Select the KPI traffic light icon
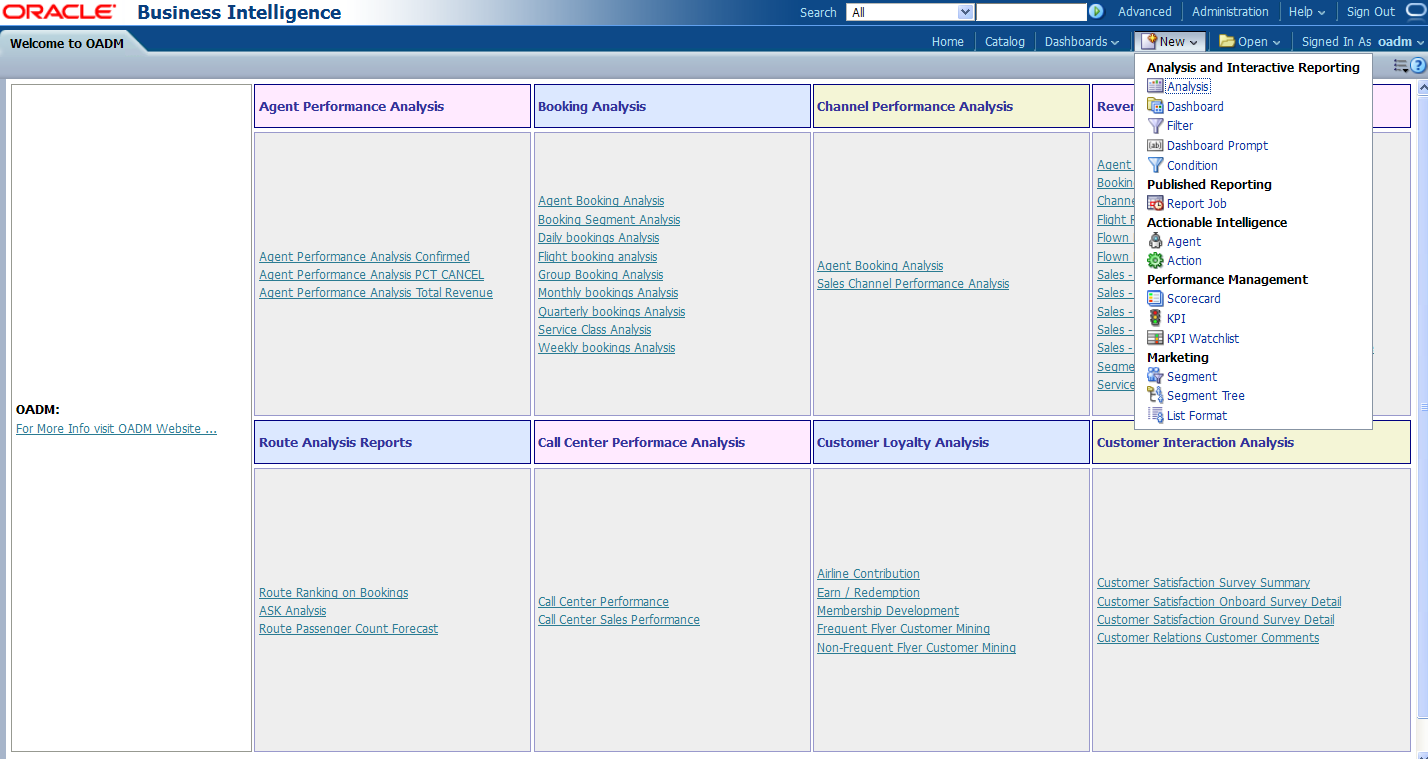 (1155, 318)
